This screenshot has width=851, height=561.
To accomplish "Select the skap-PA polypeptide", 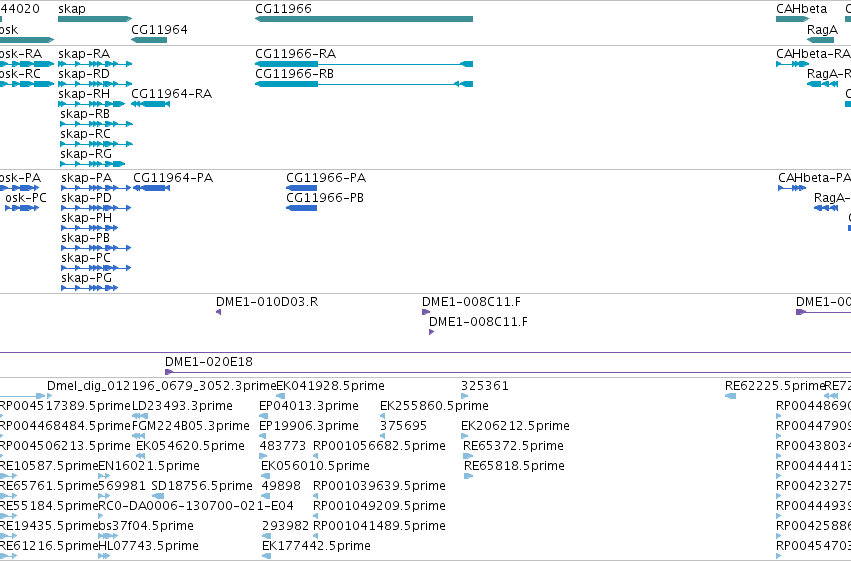I will coord(96,188).
